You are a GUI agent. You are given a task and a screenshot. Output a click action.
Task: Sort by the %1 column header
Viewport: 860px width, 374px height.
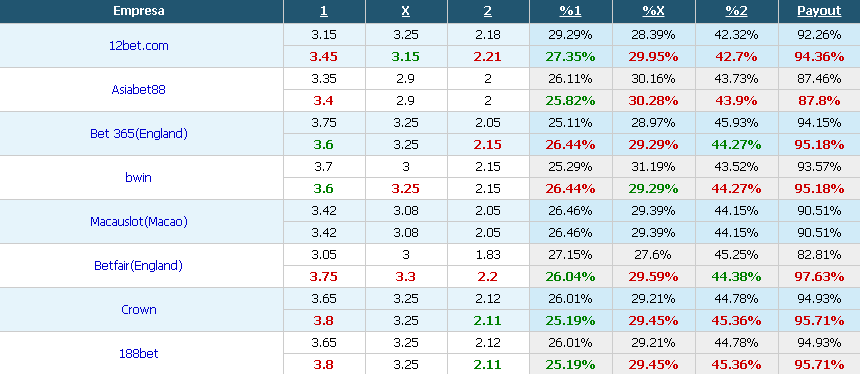pos(570,11)
